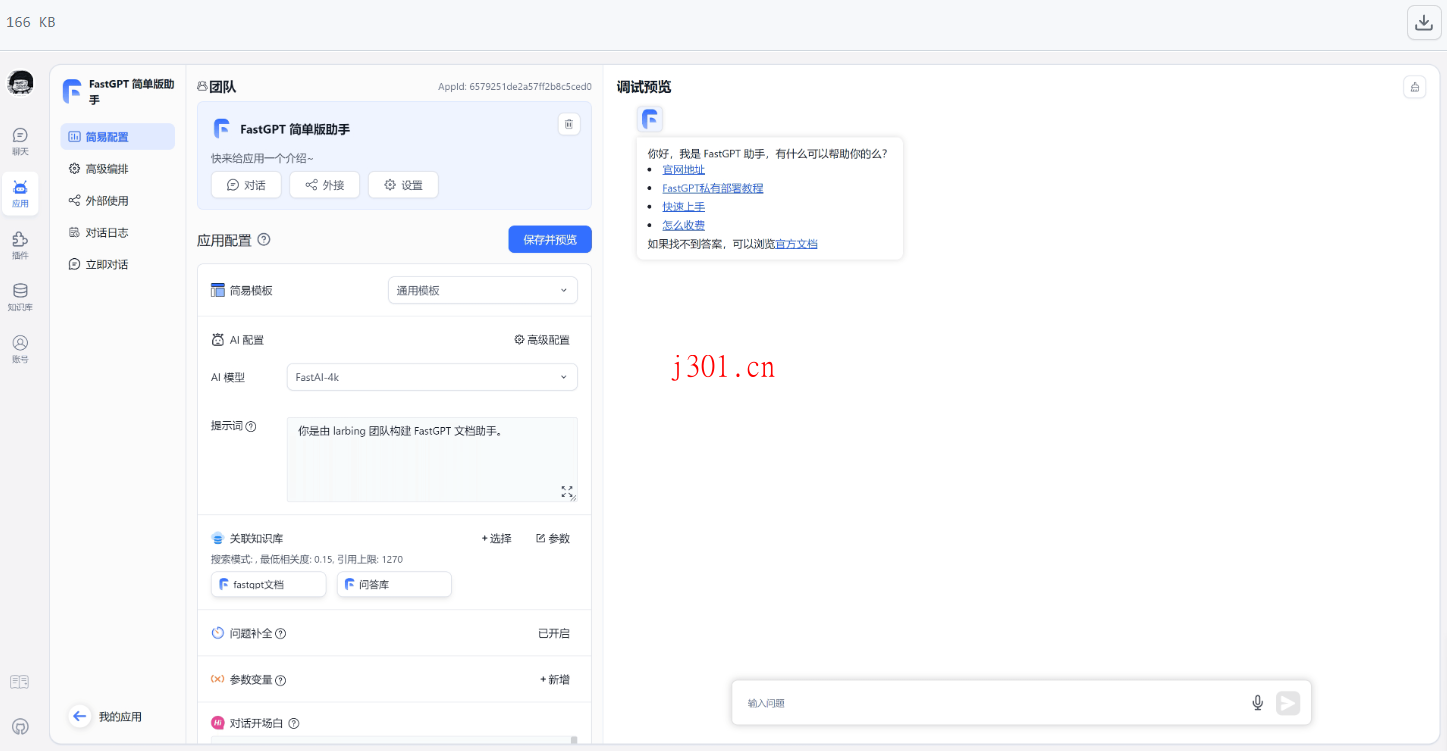The width and height of the screenshot is (1447, 751).
Task: Collapse the sidebar with the back arrow
Action: (80, 716)
